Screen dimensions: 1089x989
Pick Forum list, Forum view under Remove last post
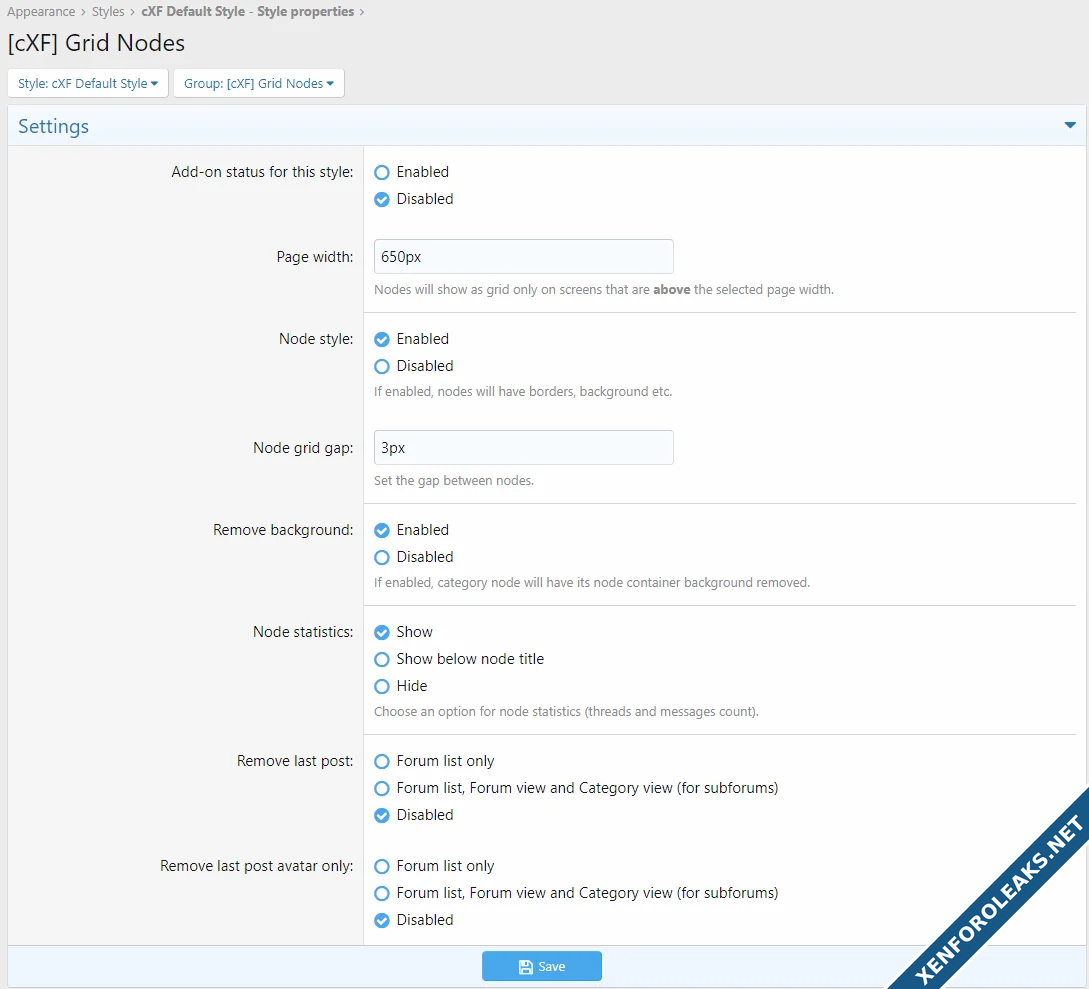pyautogui.click(x=382, y=789)
